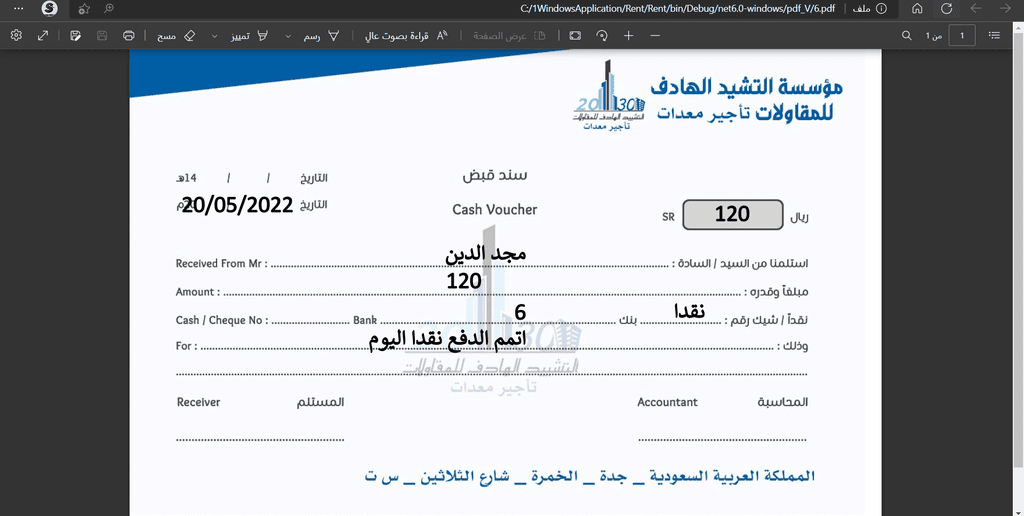Zoom in with the plus button
Image resolution: width=1024 pixels, height=516 pixels.
(x=628, y=35)
